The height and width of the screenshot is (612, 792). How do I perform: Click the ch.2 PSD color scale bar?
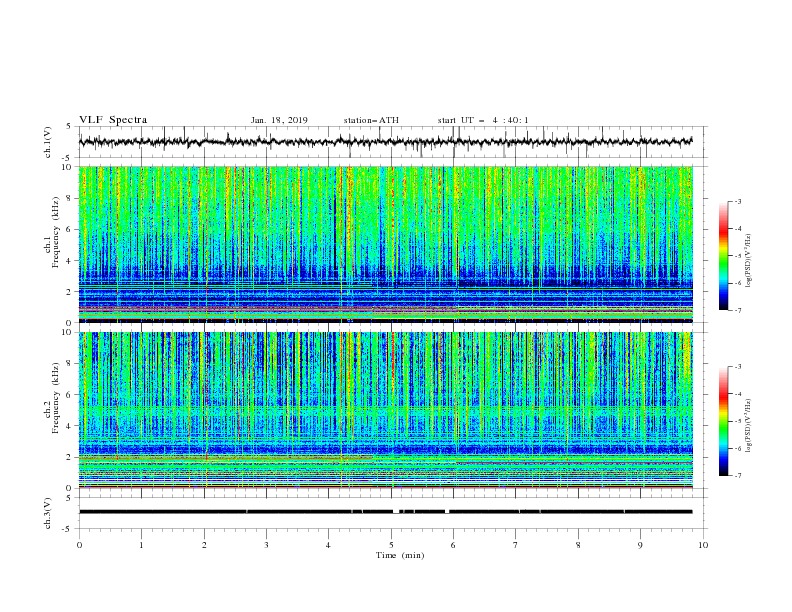[x=723, y=421]
